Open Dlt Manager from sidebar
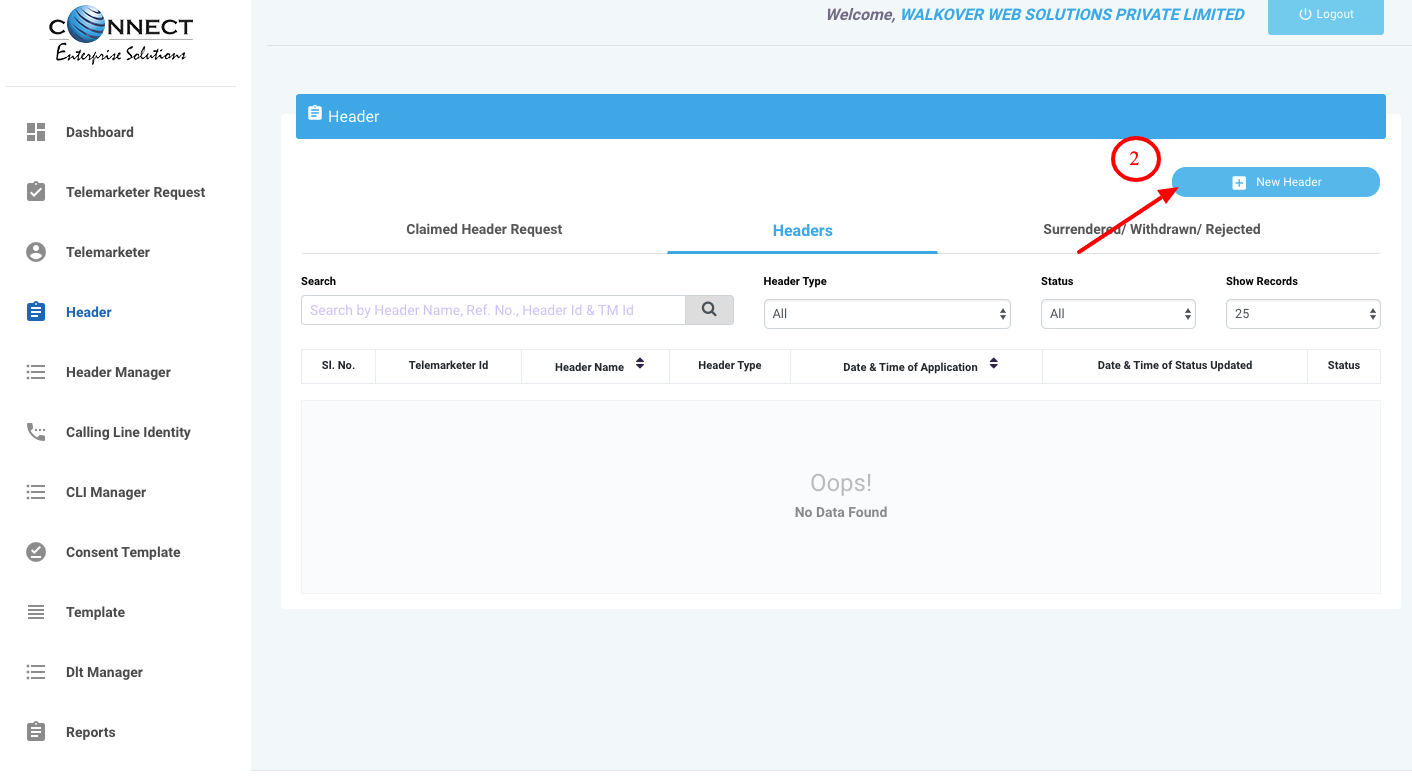This screenshot has height=777, width=1412. [x=104, y=672]
